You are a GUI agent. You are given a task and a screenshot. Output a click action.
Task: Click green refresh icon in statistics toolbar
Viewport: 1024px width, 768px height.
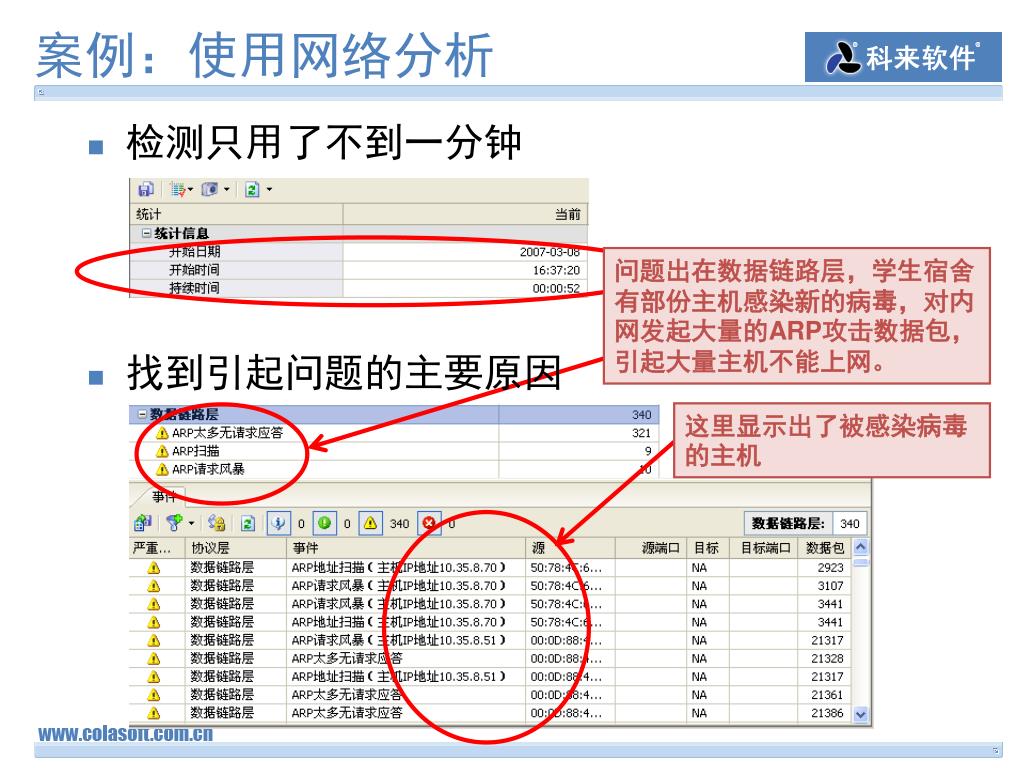point(252,189)
